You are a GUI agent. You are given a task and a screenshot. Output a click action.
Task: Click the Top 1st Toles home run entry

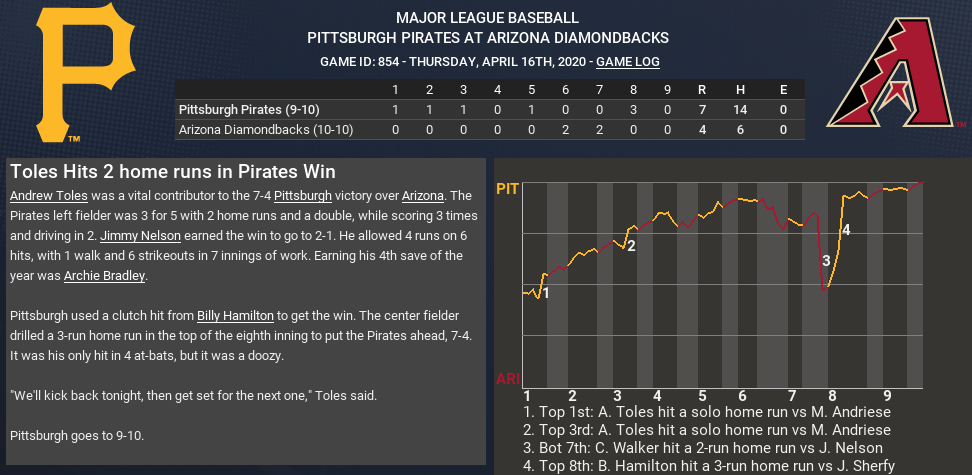pos(707,412)
